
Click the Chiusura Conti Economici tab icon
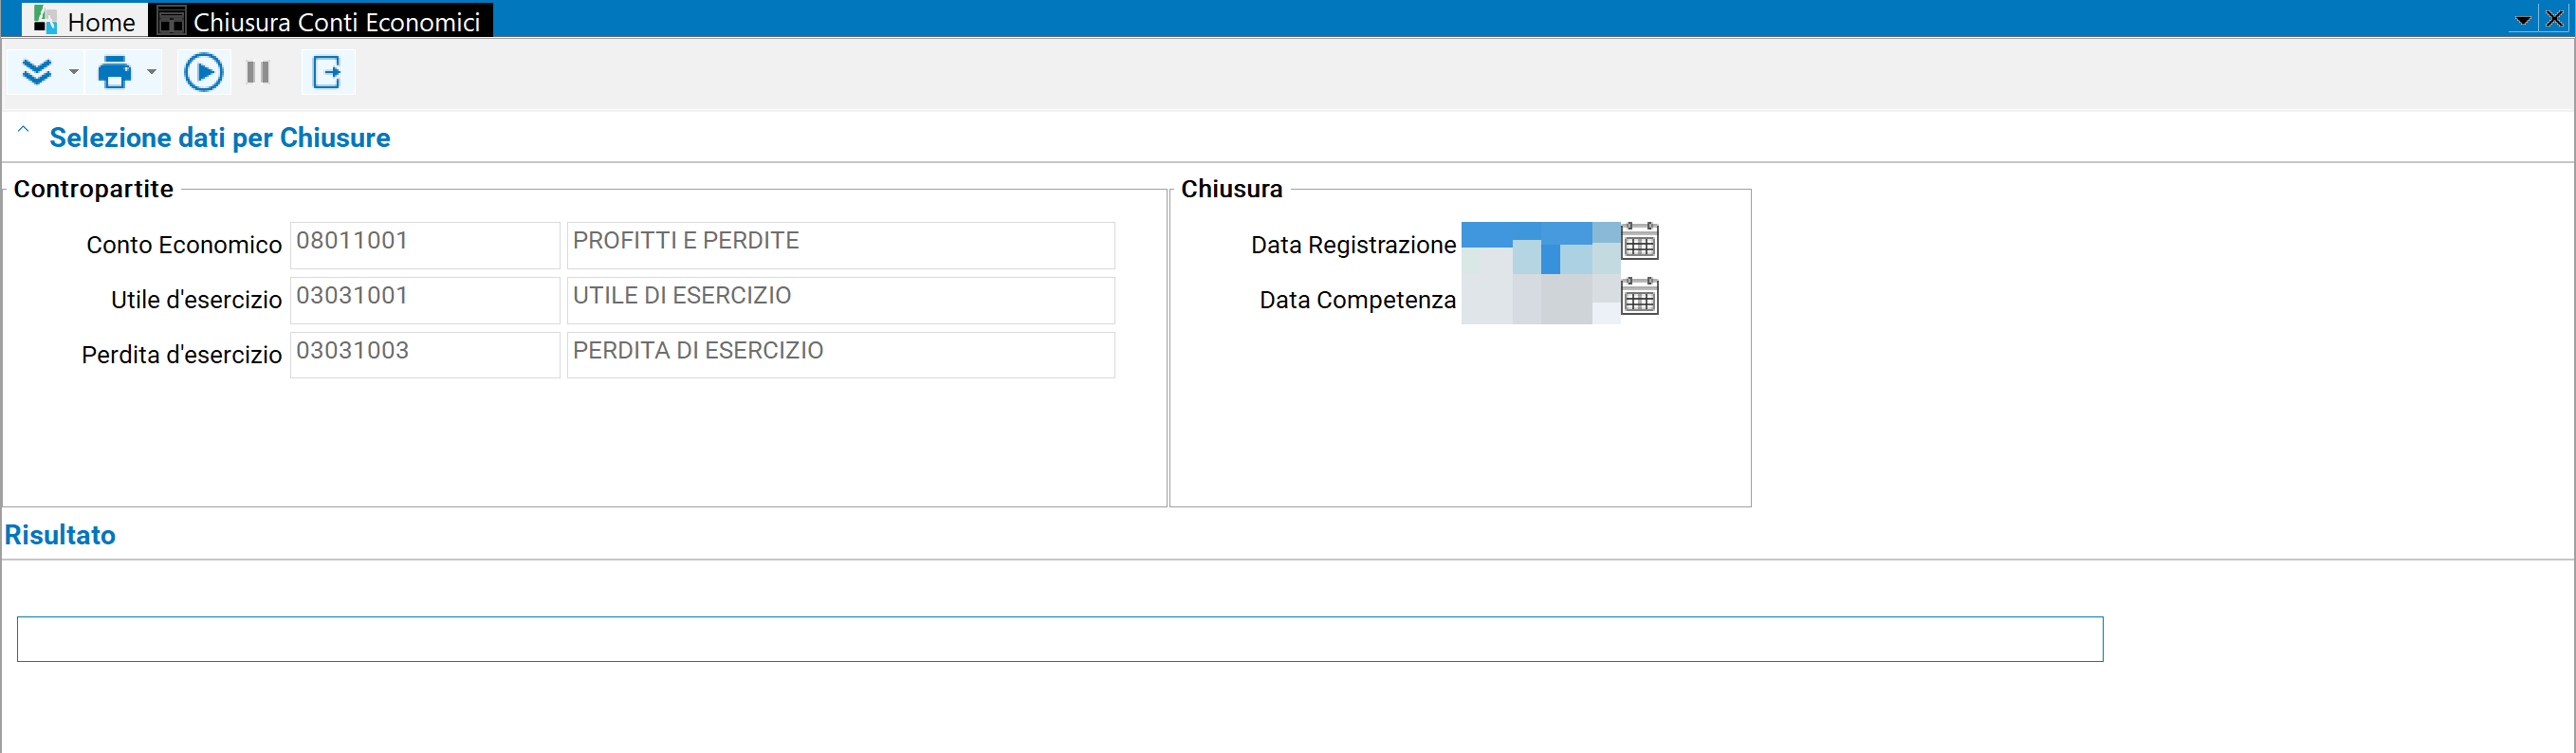coord(172,20)
